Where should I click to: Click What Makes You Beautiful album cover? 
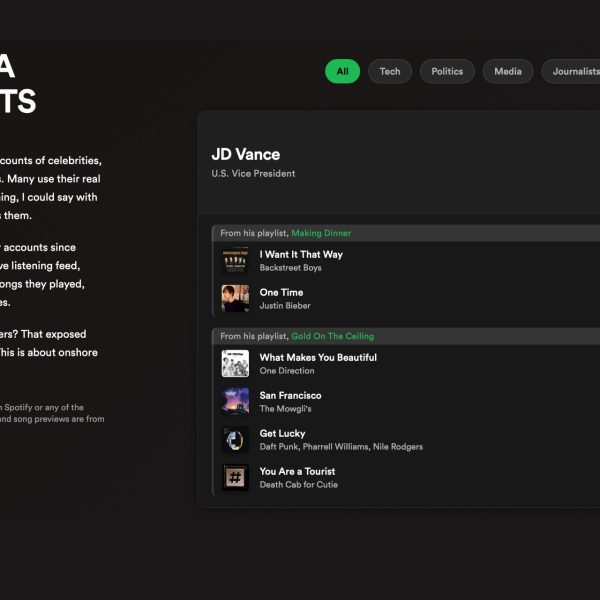pos(235,363)
